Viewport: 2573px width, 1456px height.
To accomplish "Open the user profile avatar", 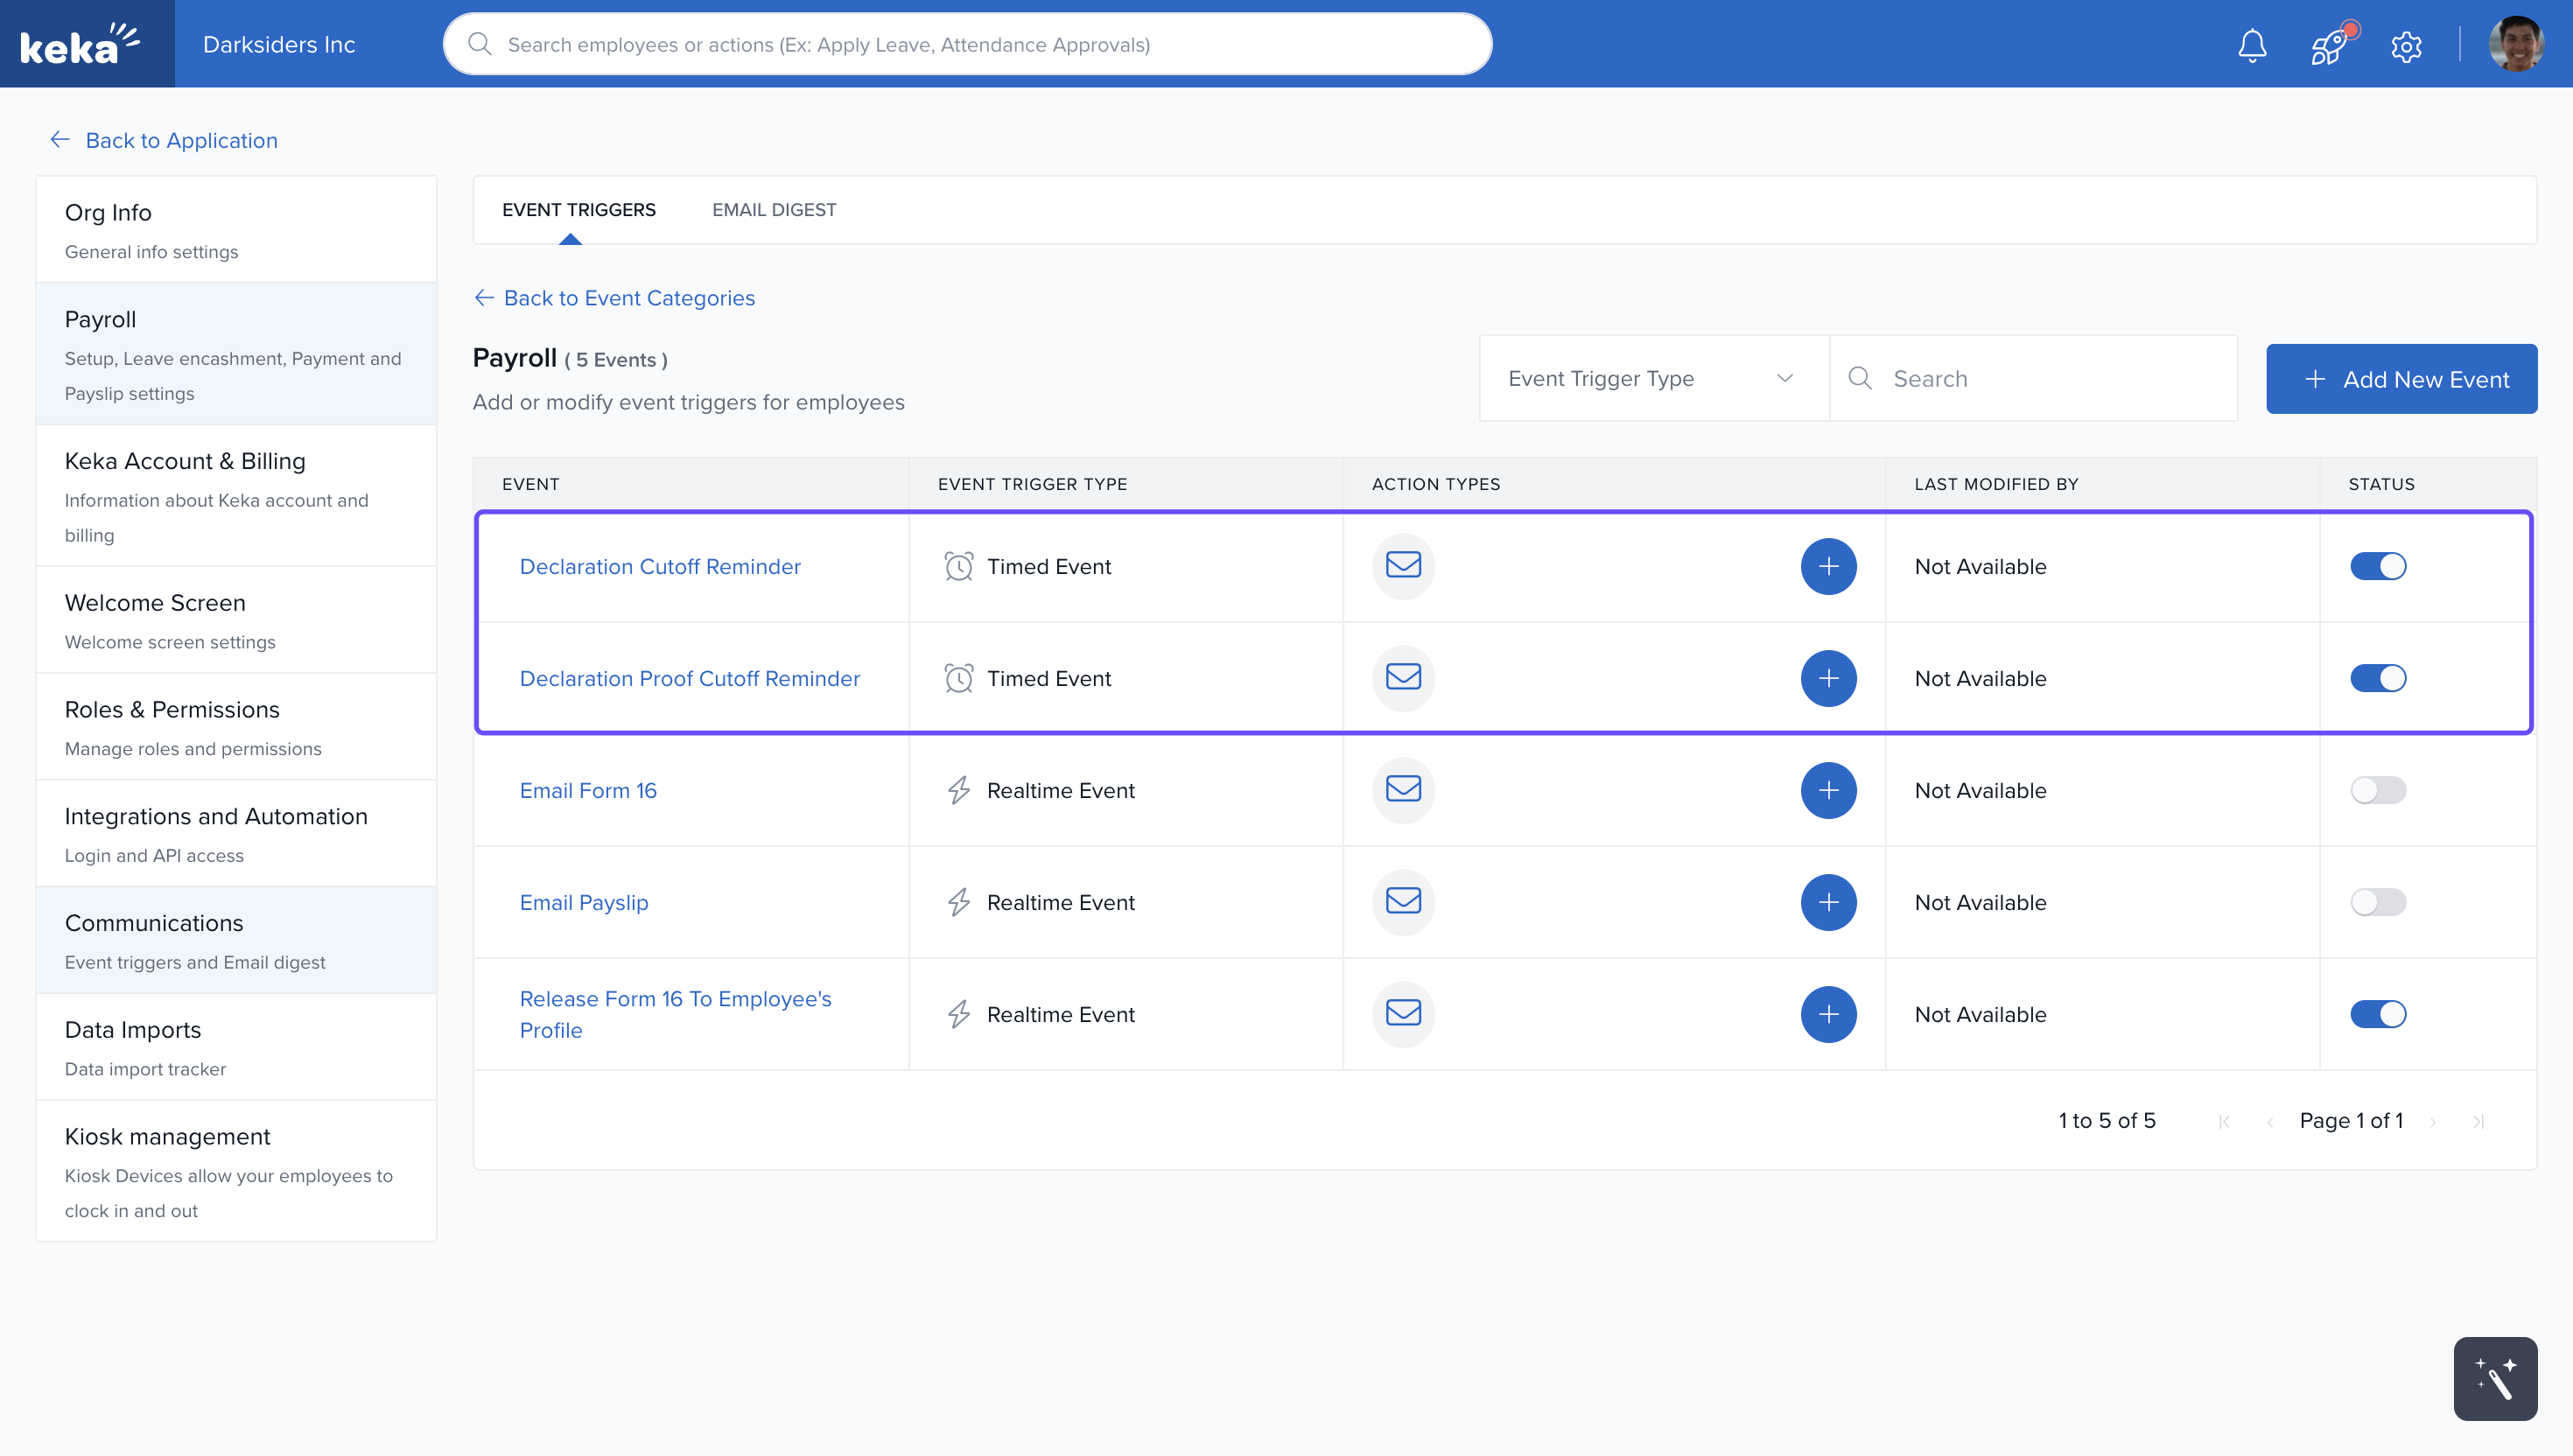I will (2516, 44).
